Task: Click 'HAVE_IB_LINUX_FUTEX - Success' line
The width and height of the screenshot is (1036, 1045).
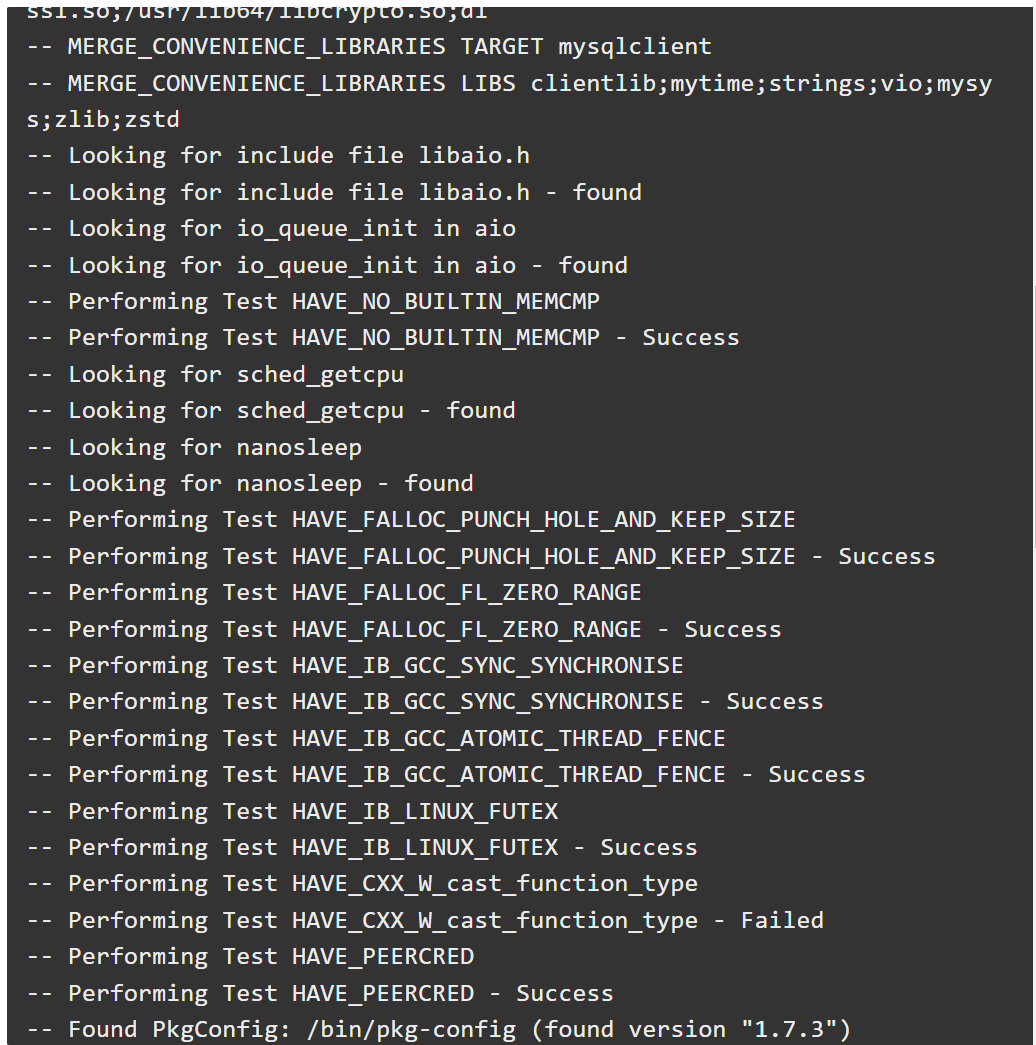Action: point(362,847)
